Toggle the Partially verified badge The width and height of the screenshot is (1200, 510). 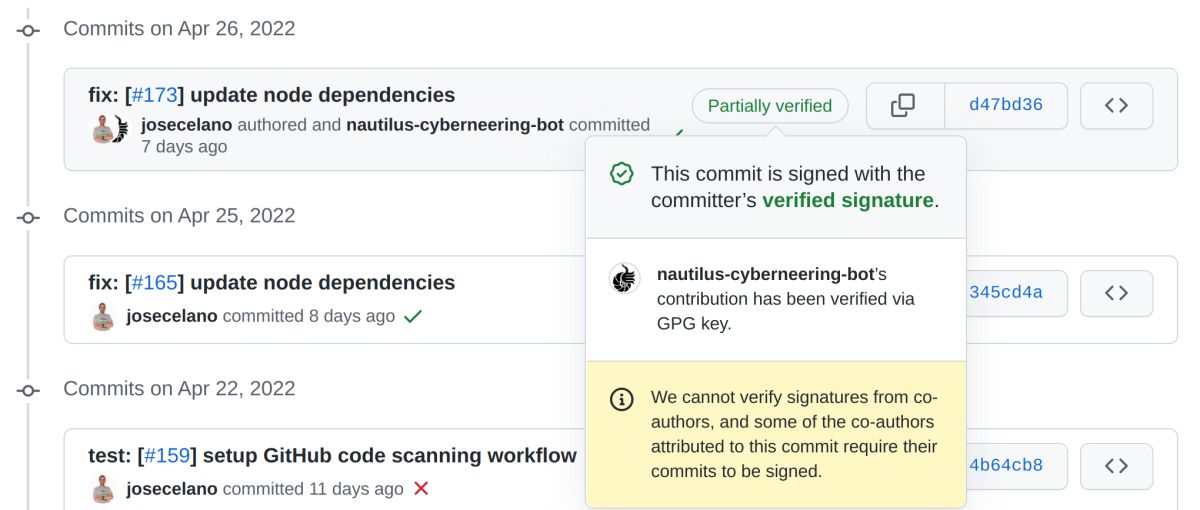tap(769, 106)
